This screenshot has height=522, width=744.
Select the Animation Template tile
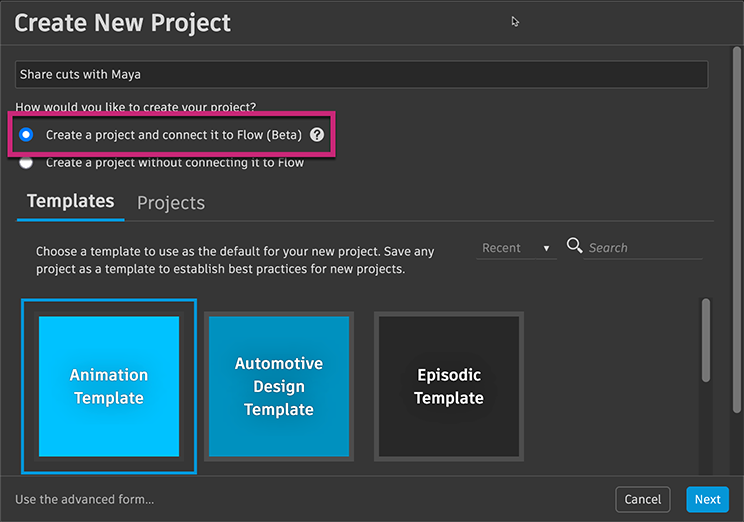[108, 386]
